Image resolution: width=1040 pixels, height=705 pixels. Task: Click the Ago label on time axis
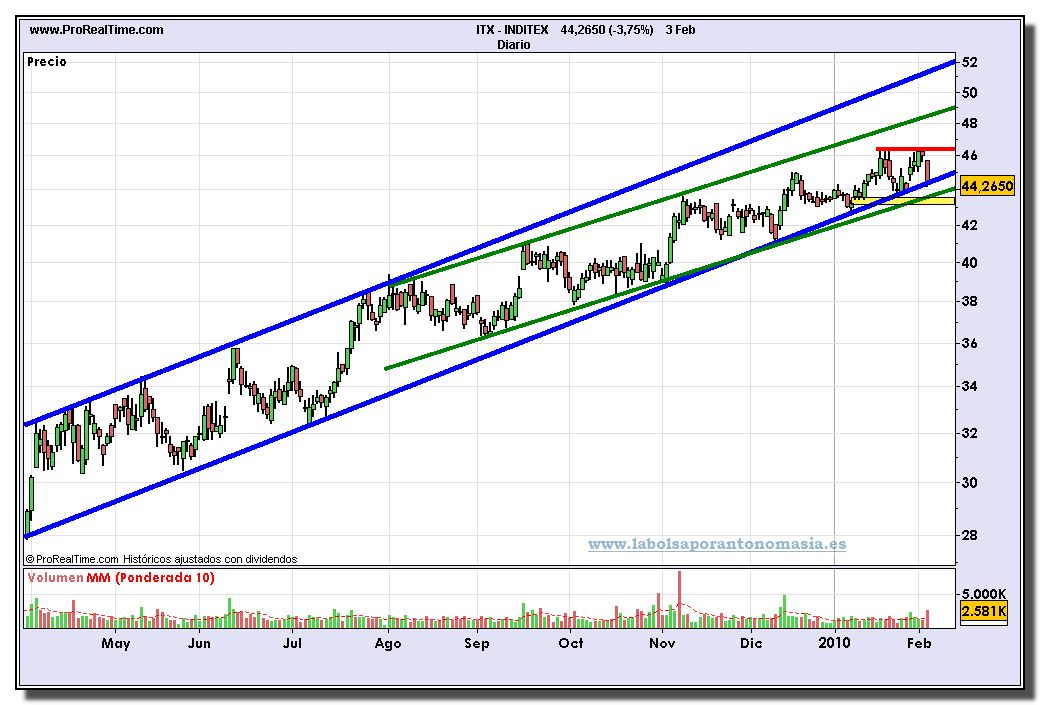tap(388, 643)
